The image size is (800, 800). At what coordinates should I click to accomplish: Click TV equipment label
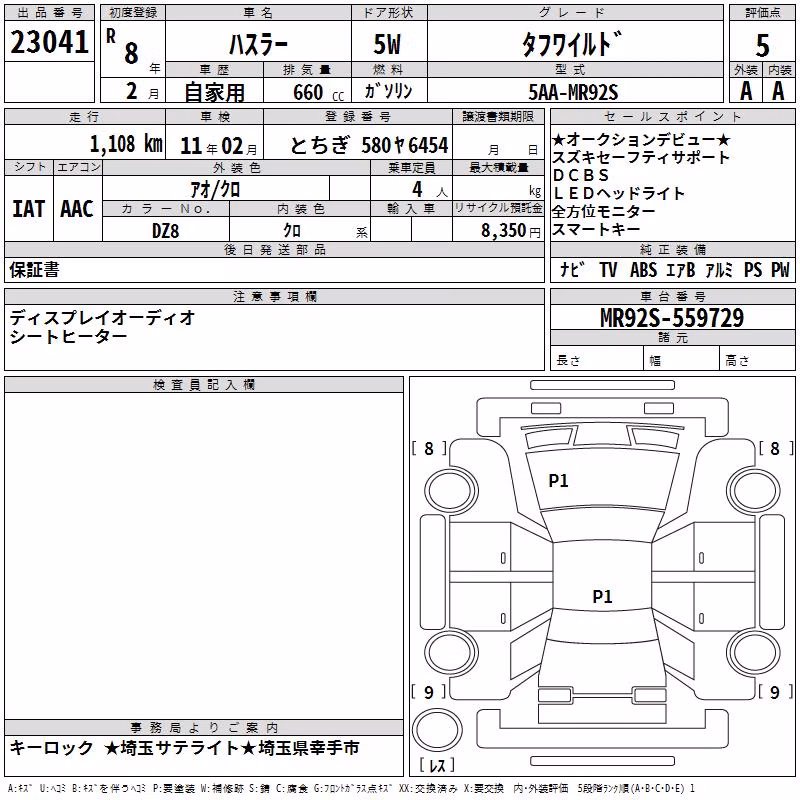pos(608,269)
